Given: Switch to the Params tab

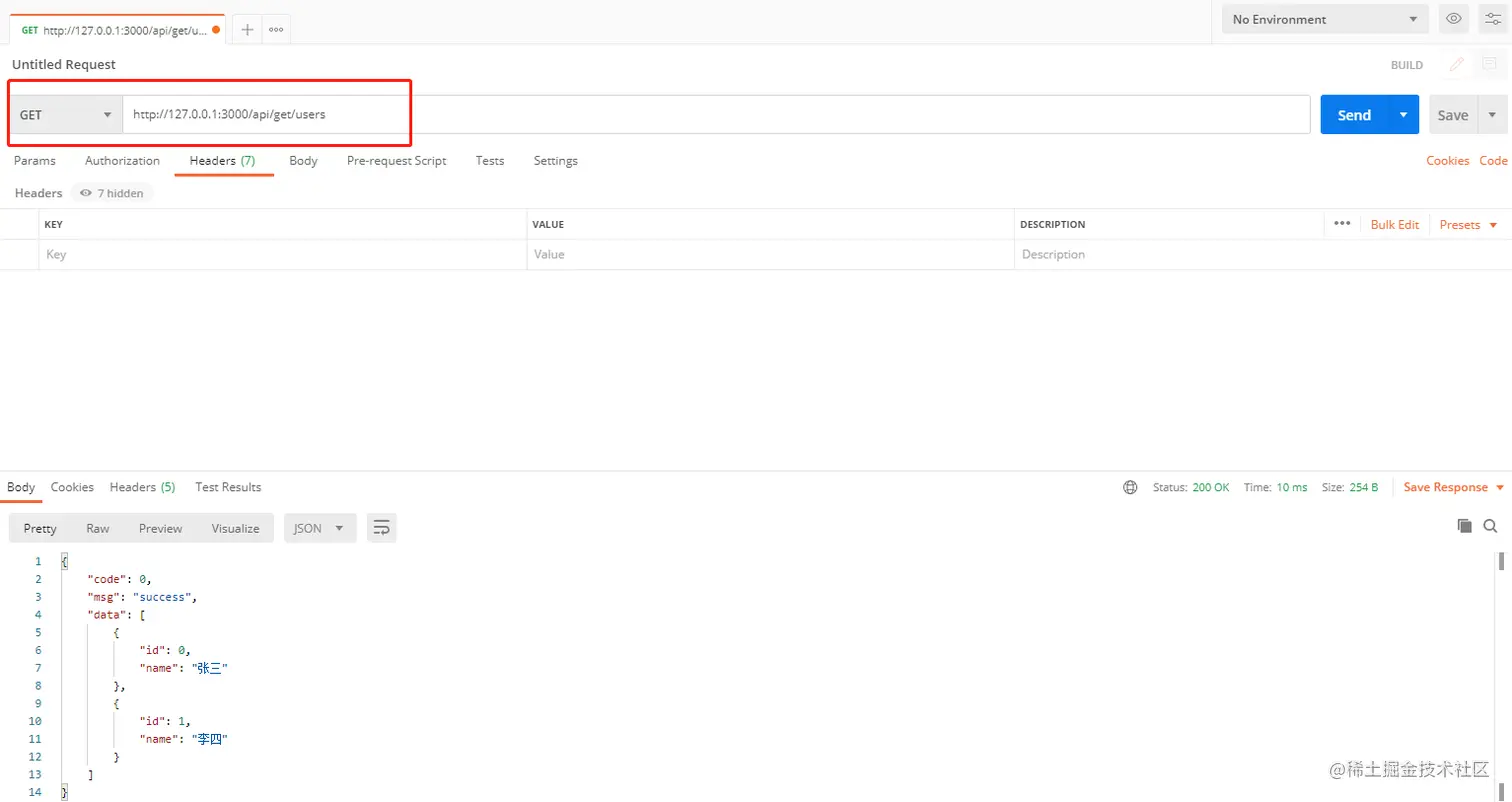Looking at the screenshot, I should tap(35, 161).
